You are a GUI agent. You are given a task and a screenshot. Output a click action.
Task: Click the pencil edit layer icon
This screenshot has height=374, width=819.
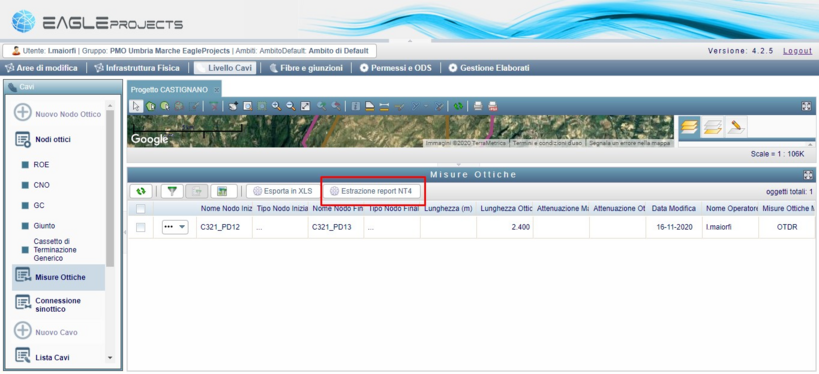[x=736, y=127]
